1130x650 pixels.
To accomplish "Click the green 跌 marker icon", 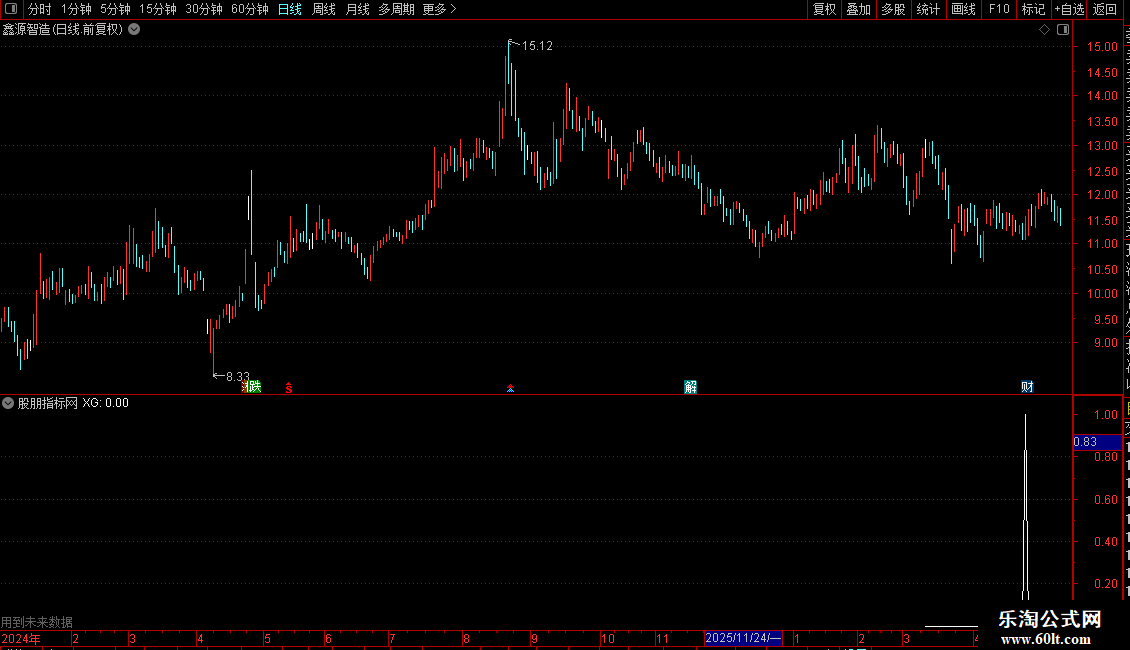I will [x=254, y=387].
